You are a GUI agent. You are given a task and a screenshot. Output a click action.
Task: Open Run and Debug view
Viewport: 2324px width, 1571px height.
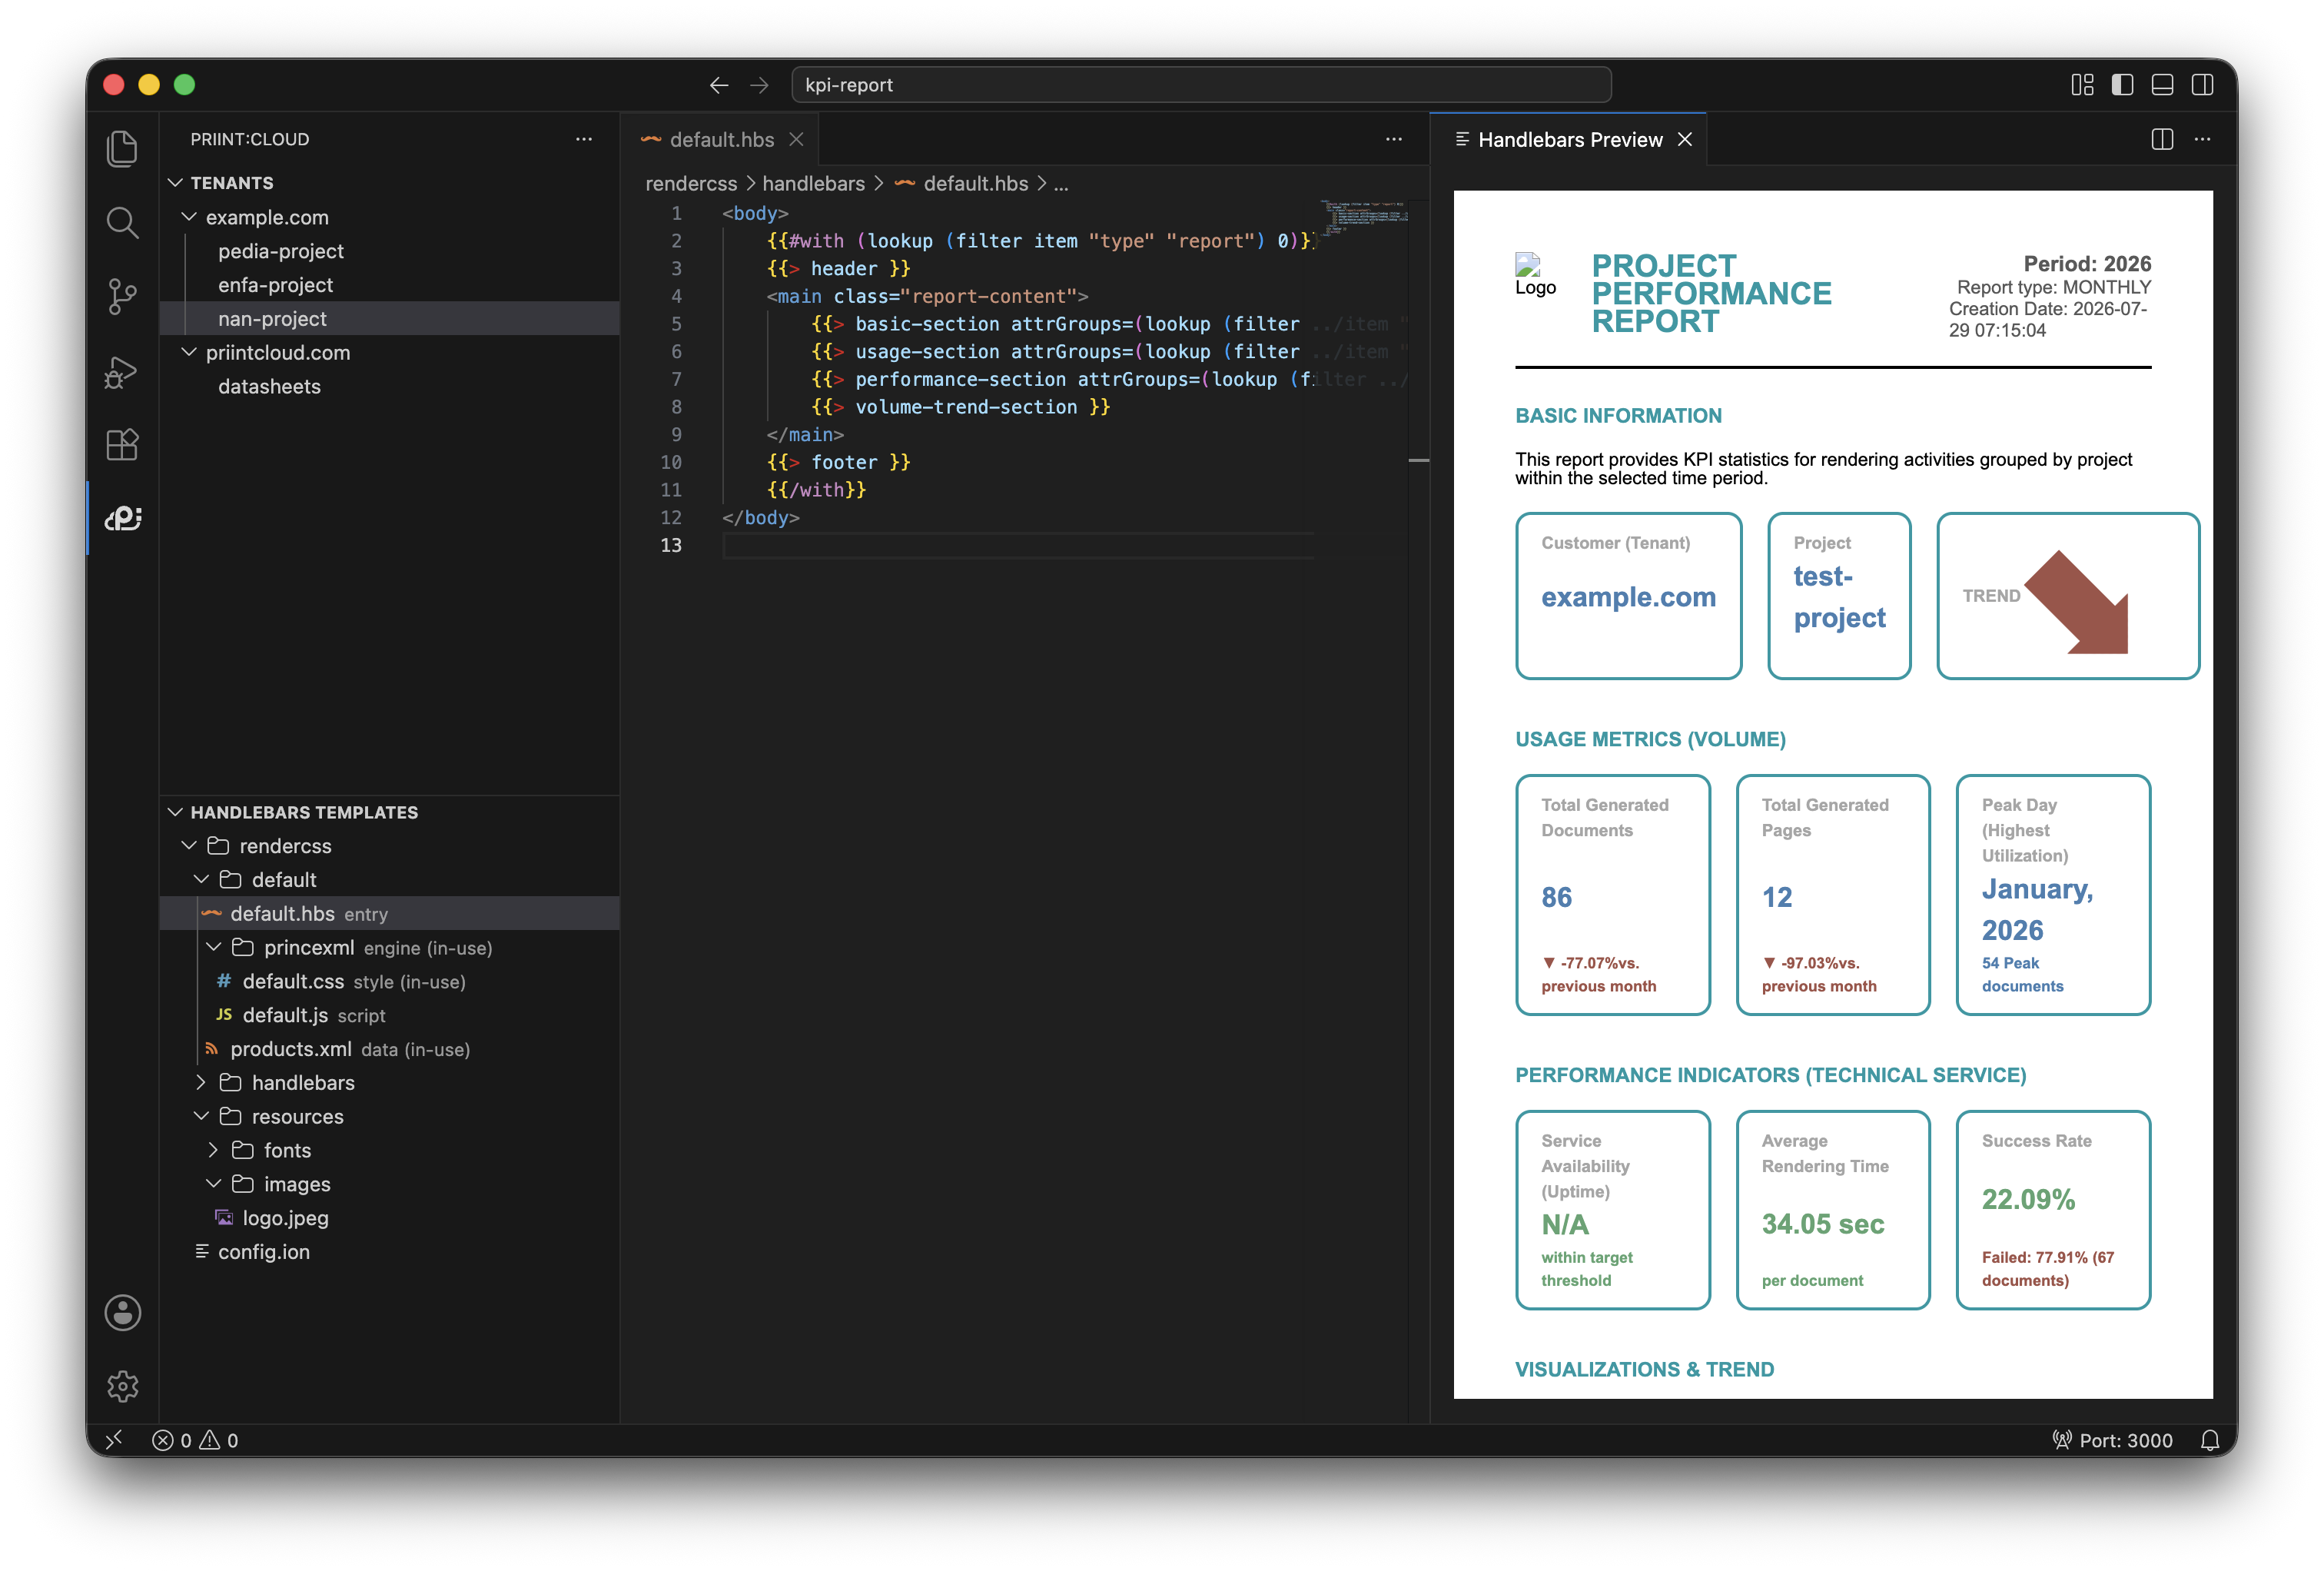[x=122, y=371]
